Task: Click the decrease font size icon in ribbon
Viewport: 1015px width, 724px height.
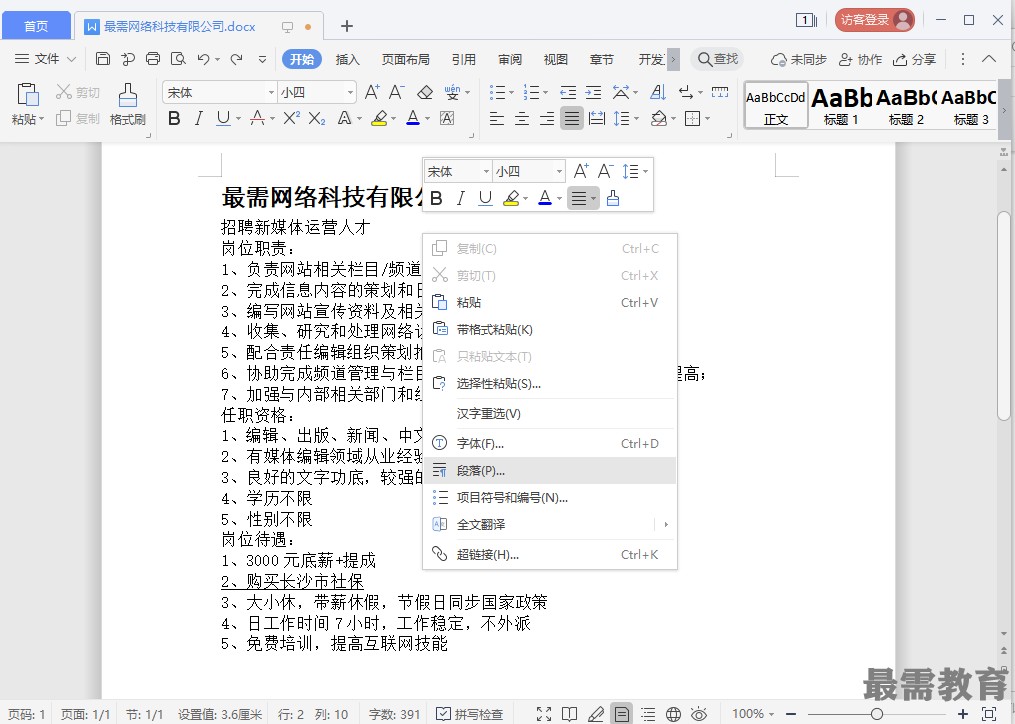Action: 396,92
